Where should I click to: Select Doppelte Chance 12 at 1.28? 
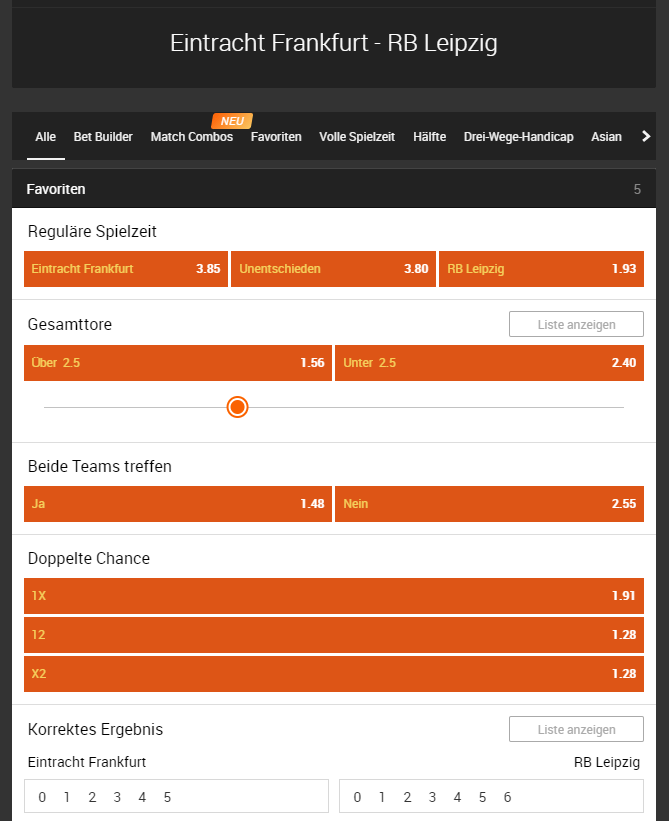334,635
